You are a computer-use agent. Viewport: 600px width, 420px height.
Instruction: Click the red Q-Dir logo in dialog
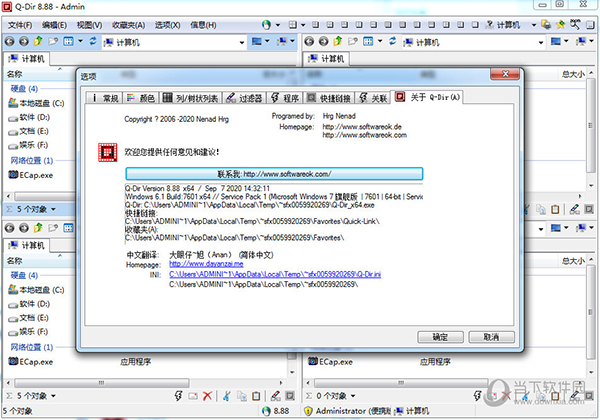coord(108,153)
